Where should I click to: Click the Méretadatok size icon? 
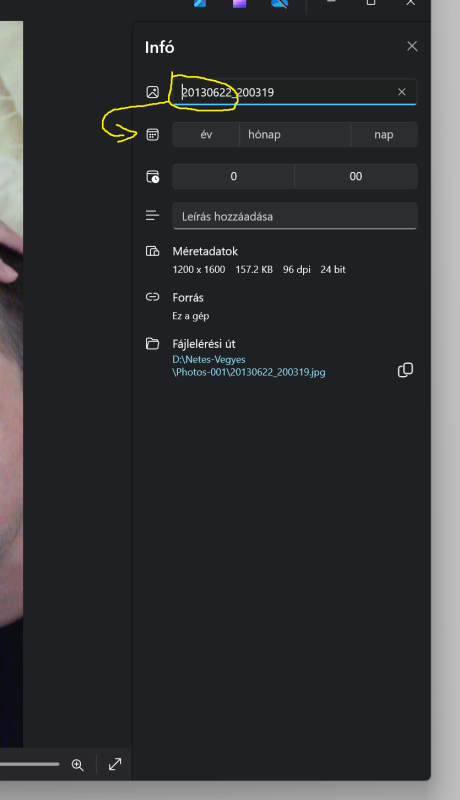[152, 251]
